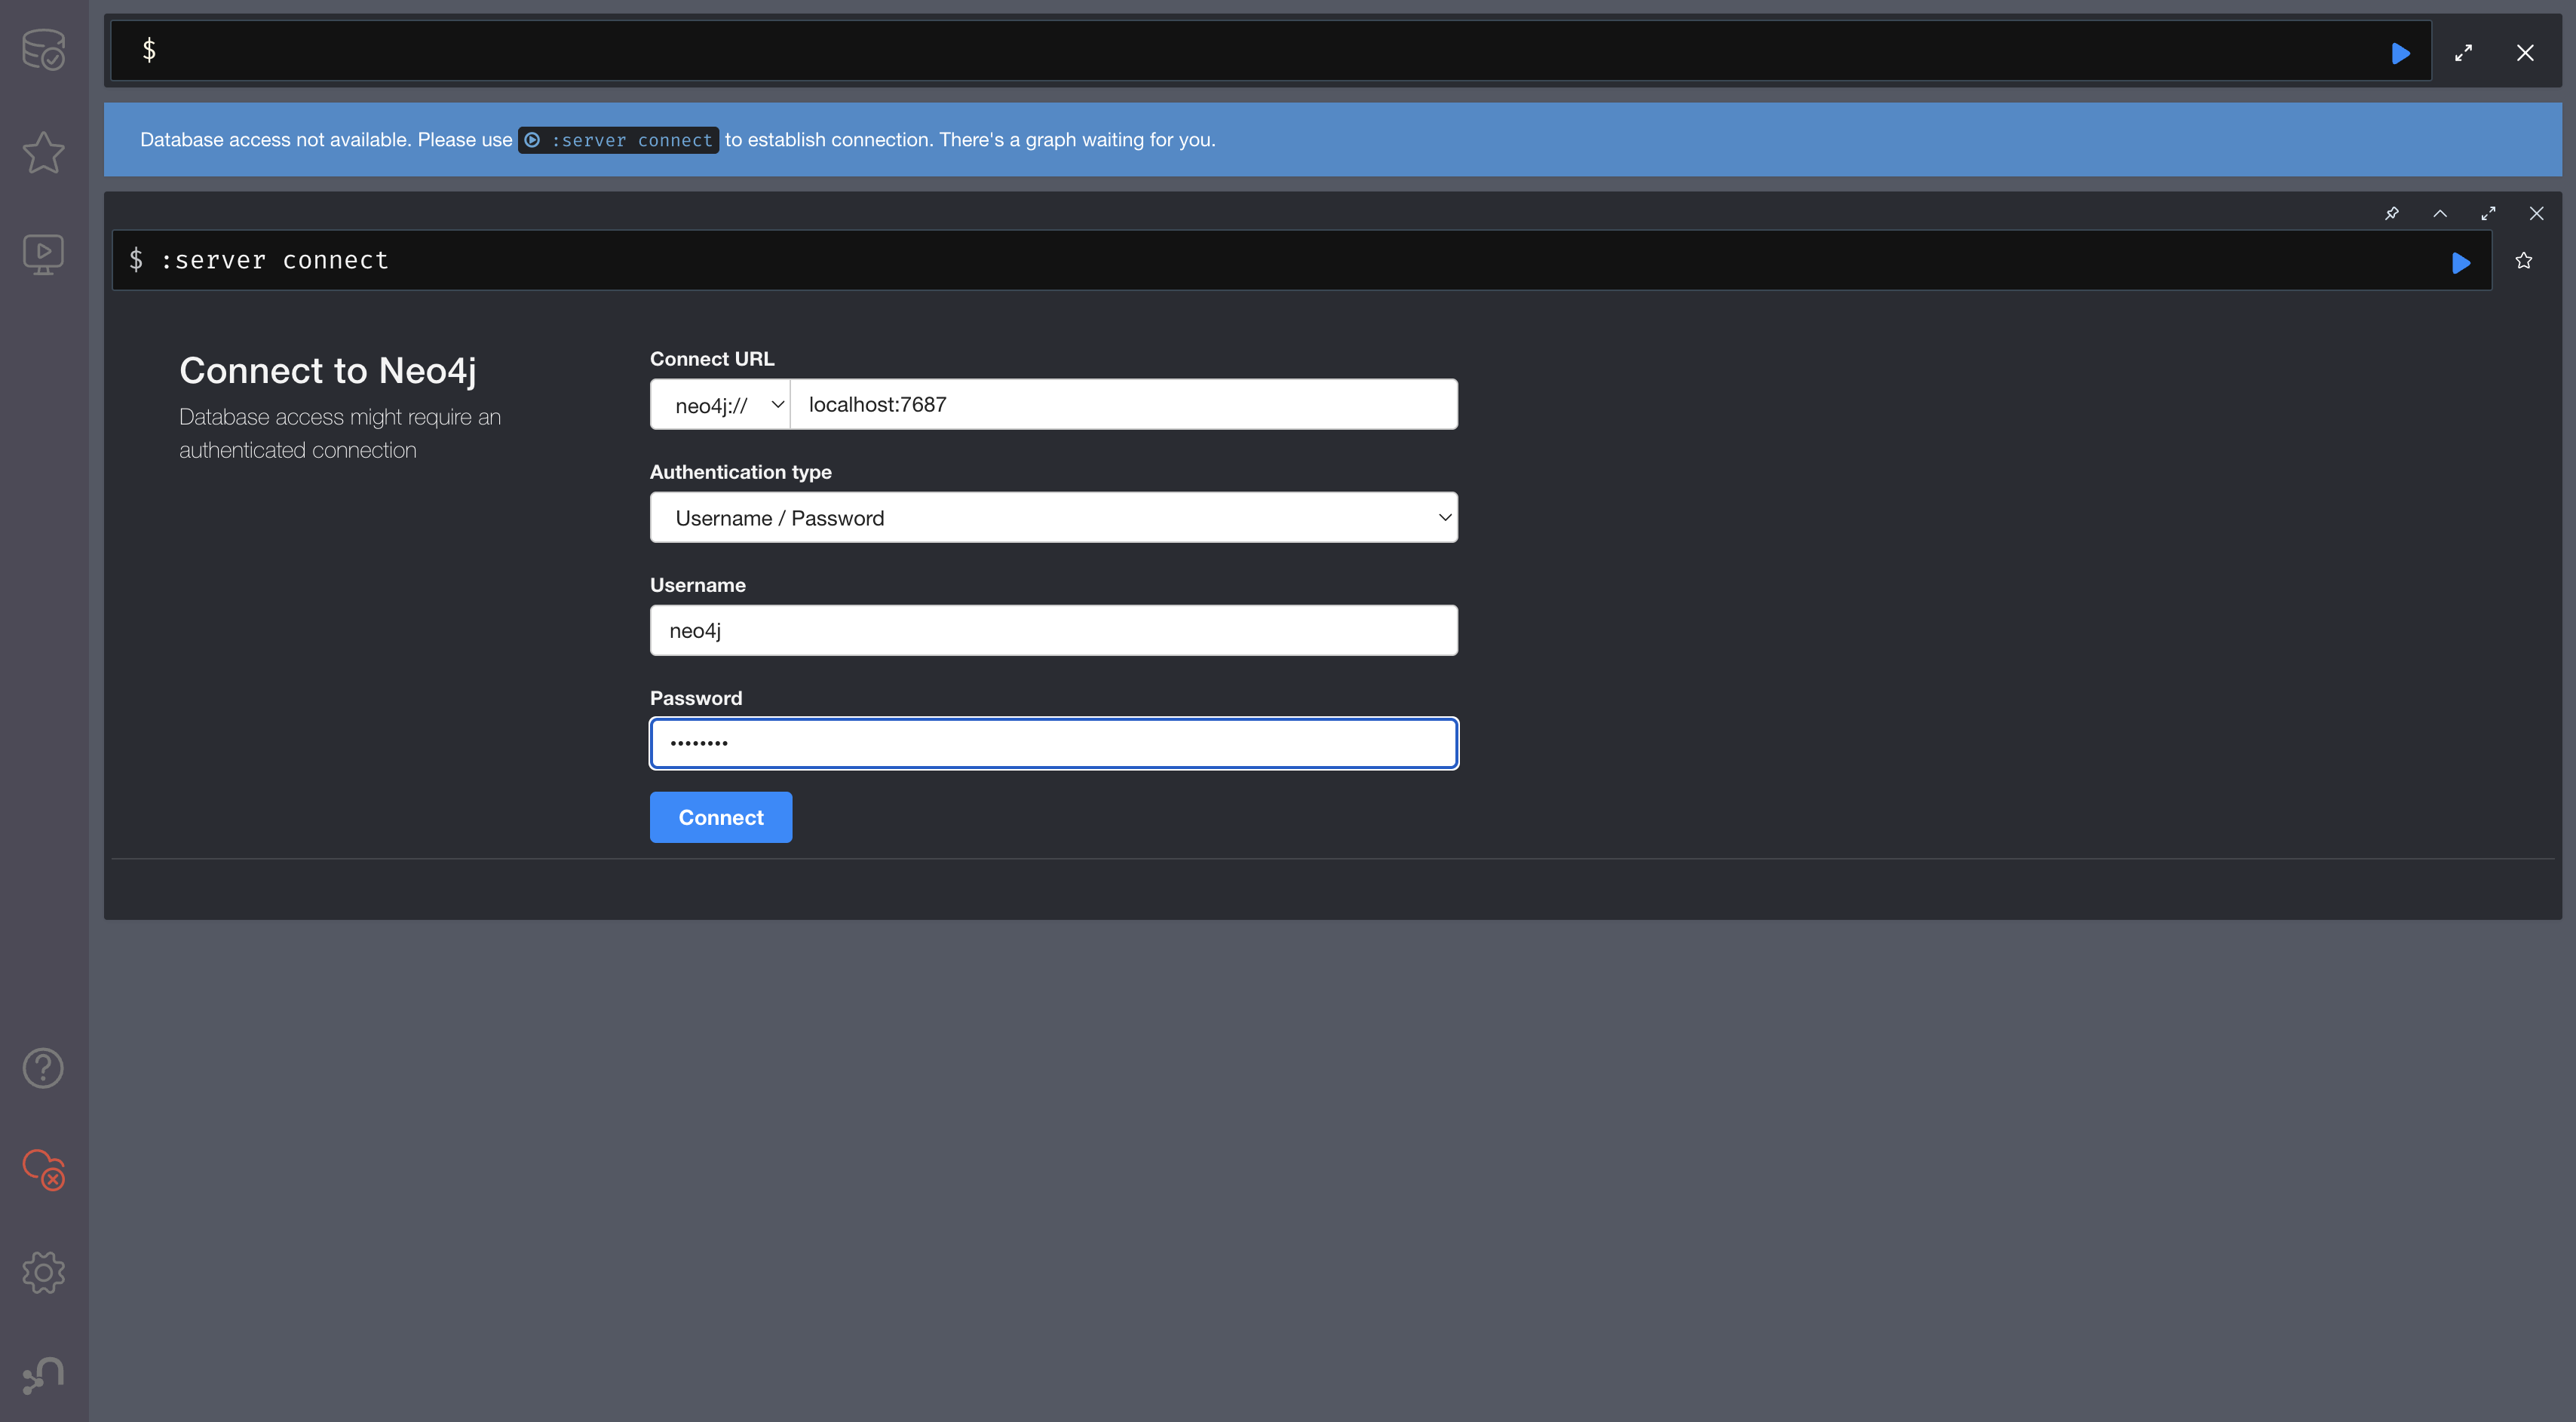Click the Connect URL host field

click(x=1123, y=405)
